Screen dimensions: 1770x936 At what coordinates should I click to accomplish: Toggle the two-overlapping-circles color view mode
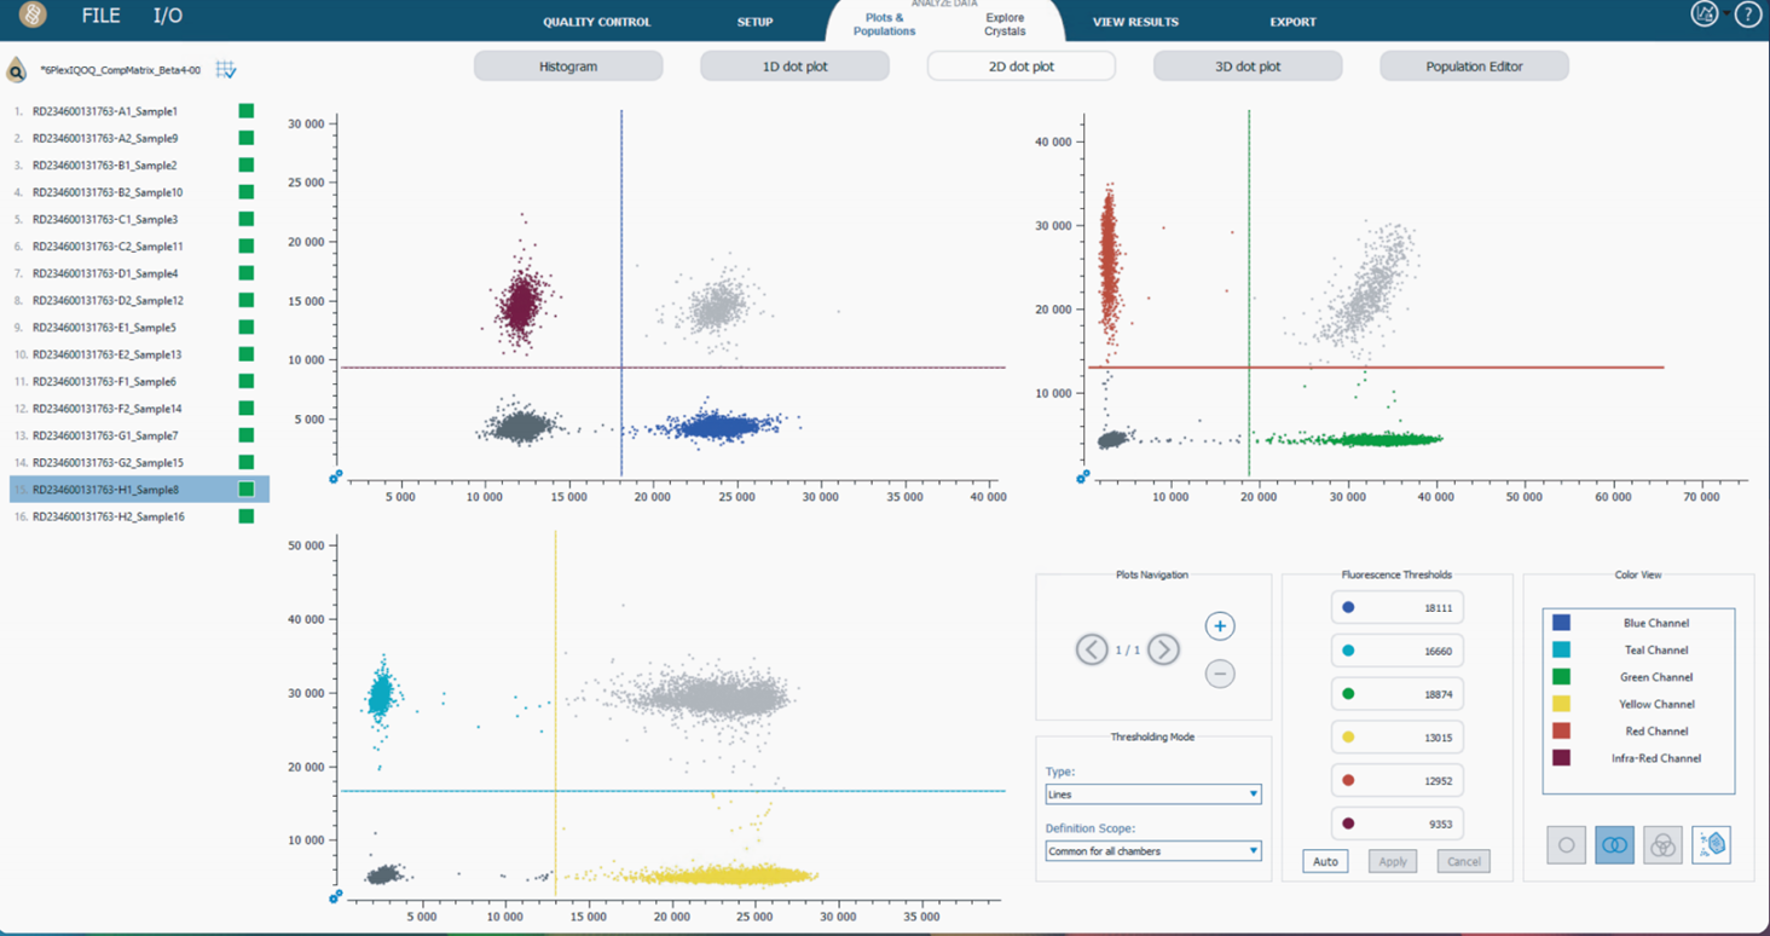pos(1614,846)
